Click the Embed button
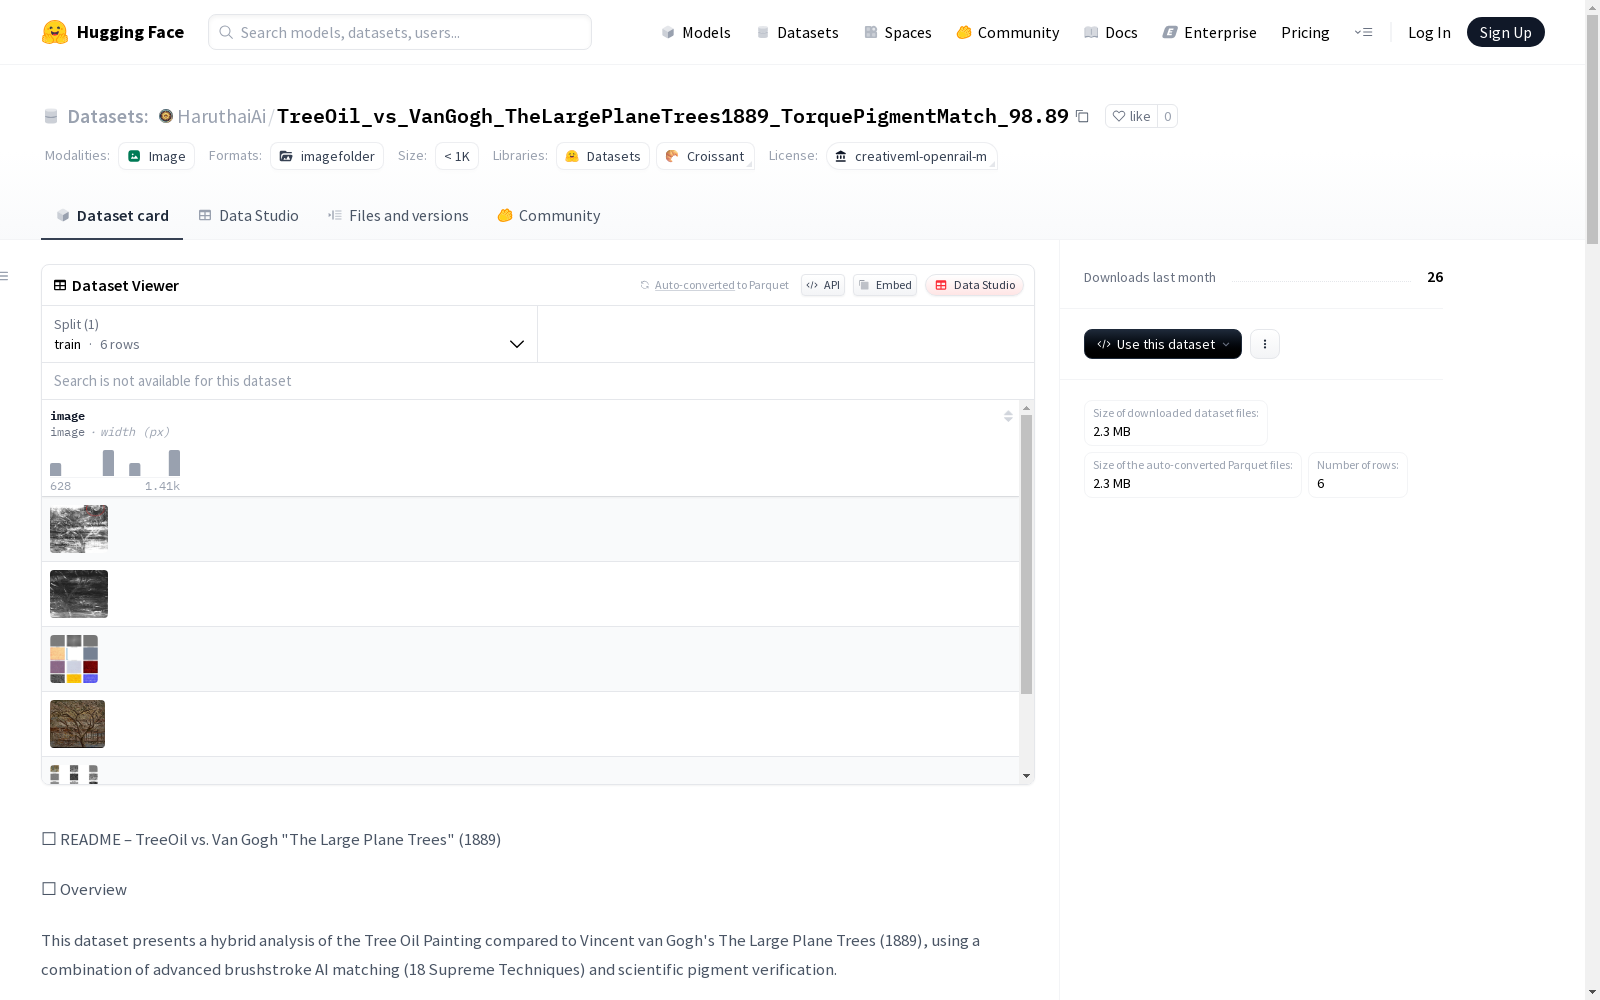Viewport: 1600px width, 1000px height. [x=885, y=285]
